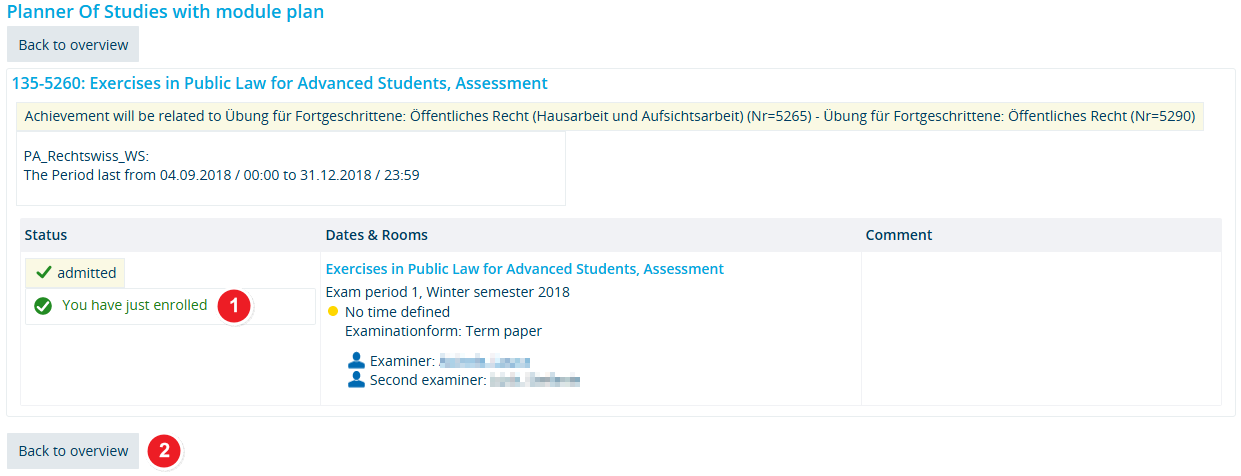
Task: Click the PA_Rechtswiss_WS period box
Action: (x=291, y=168)
